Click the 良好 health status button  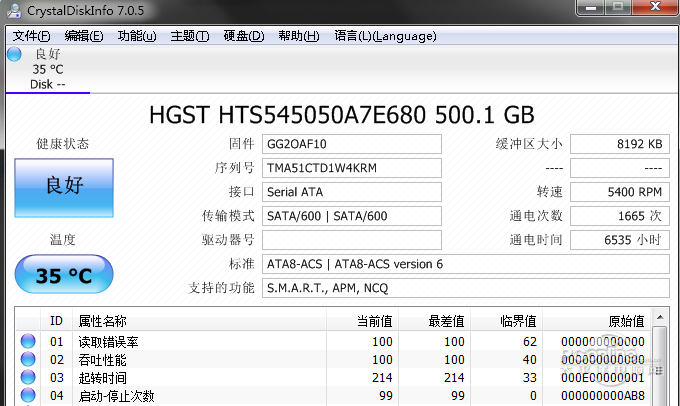click(64, 185)
